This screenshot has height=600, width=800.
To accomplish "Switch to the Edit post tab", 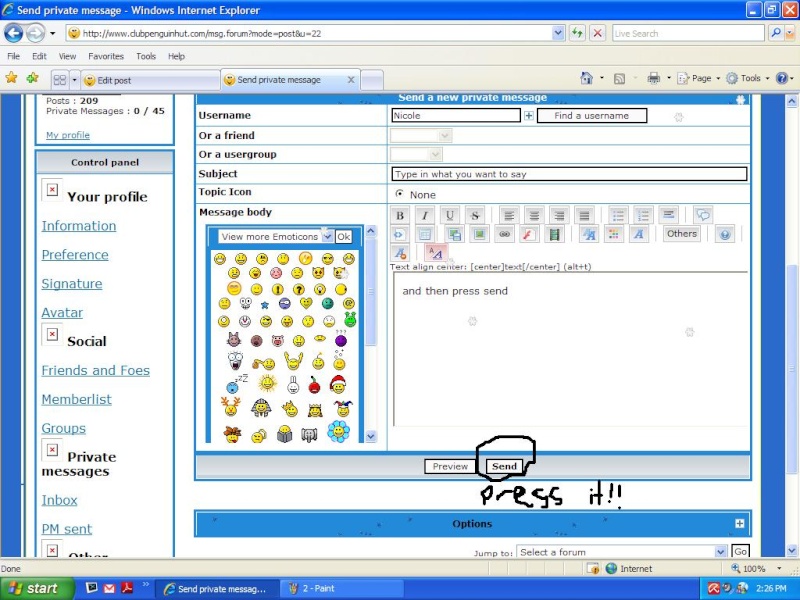I will pos(150,80).
